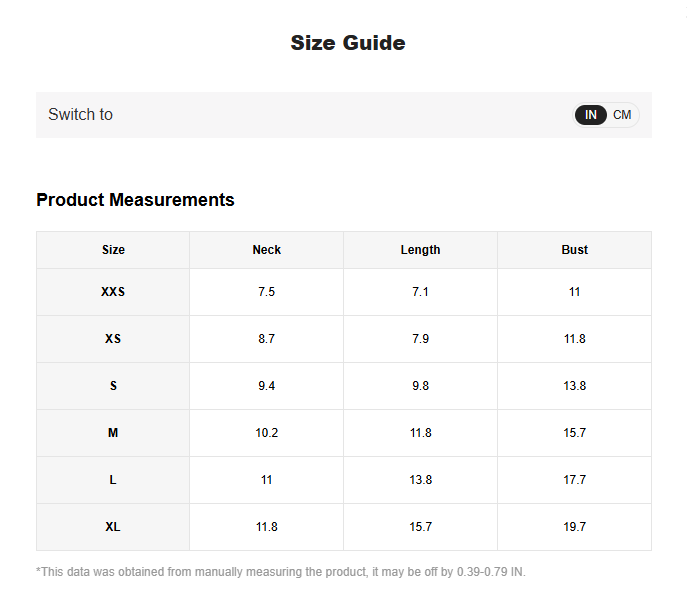Select the XXS size row label
This screenshot has width=687, height=593.
point(113,292)
